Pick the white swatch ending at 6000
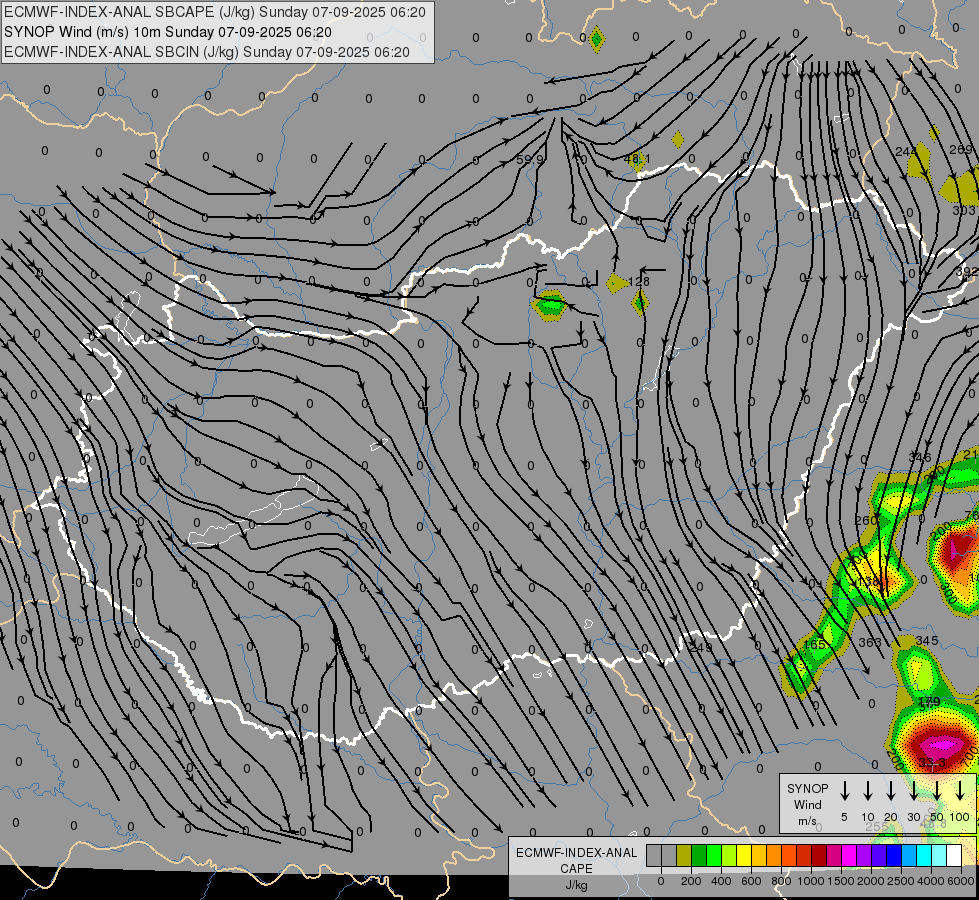The image size is (979, 900). [x=954, y=855]
